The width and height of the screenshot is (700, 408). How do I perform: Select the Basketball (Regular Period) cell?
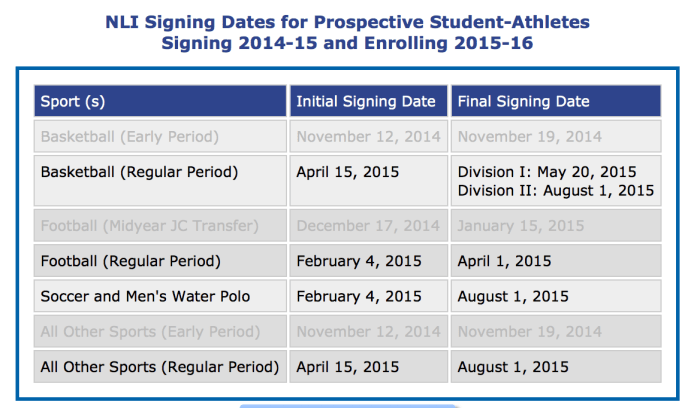pyautogui.click(x=139, y=172)
